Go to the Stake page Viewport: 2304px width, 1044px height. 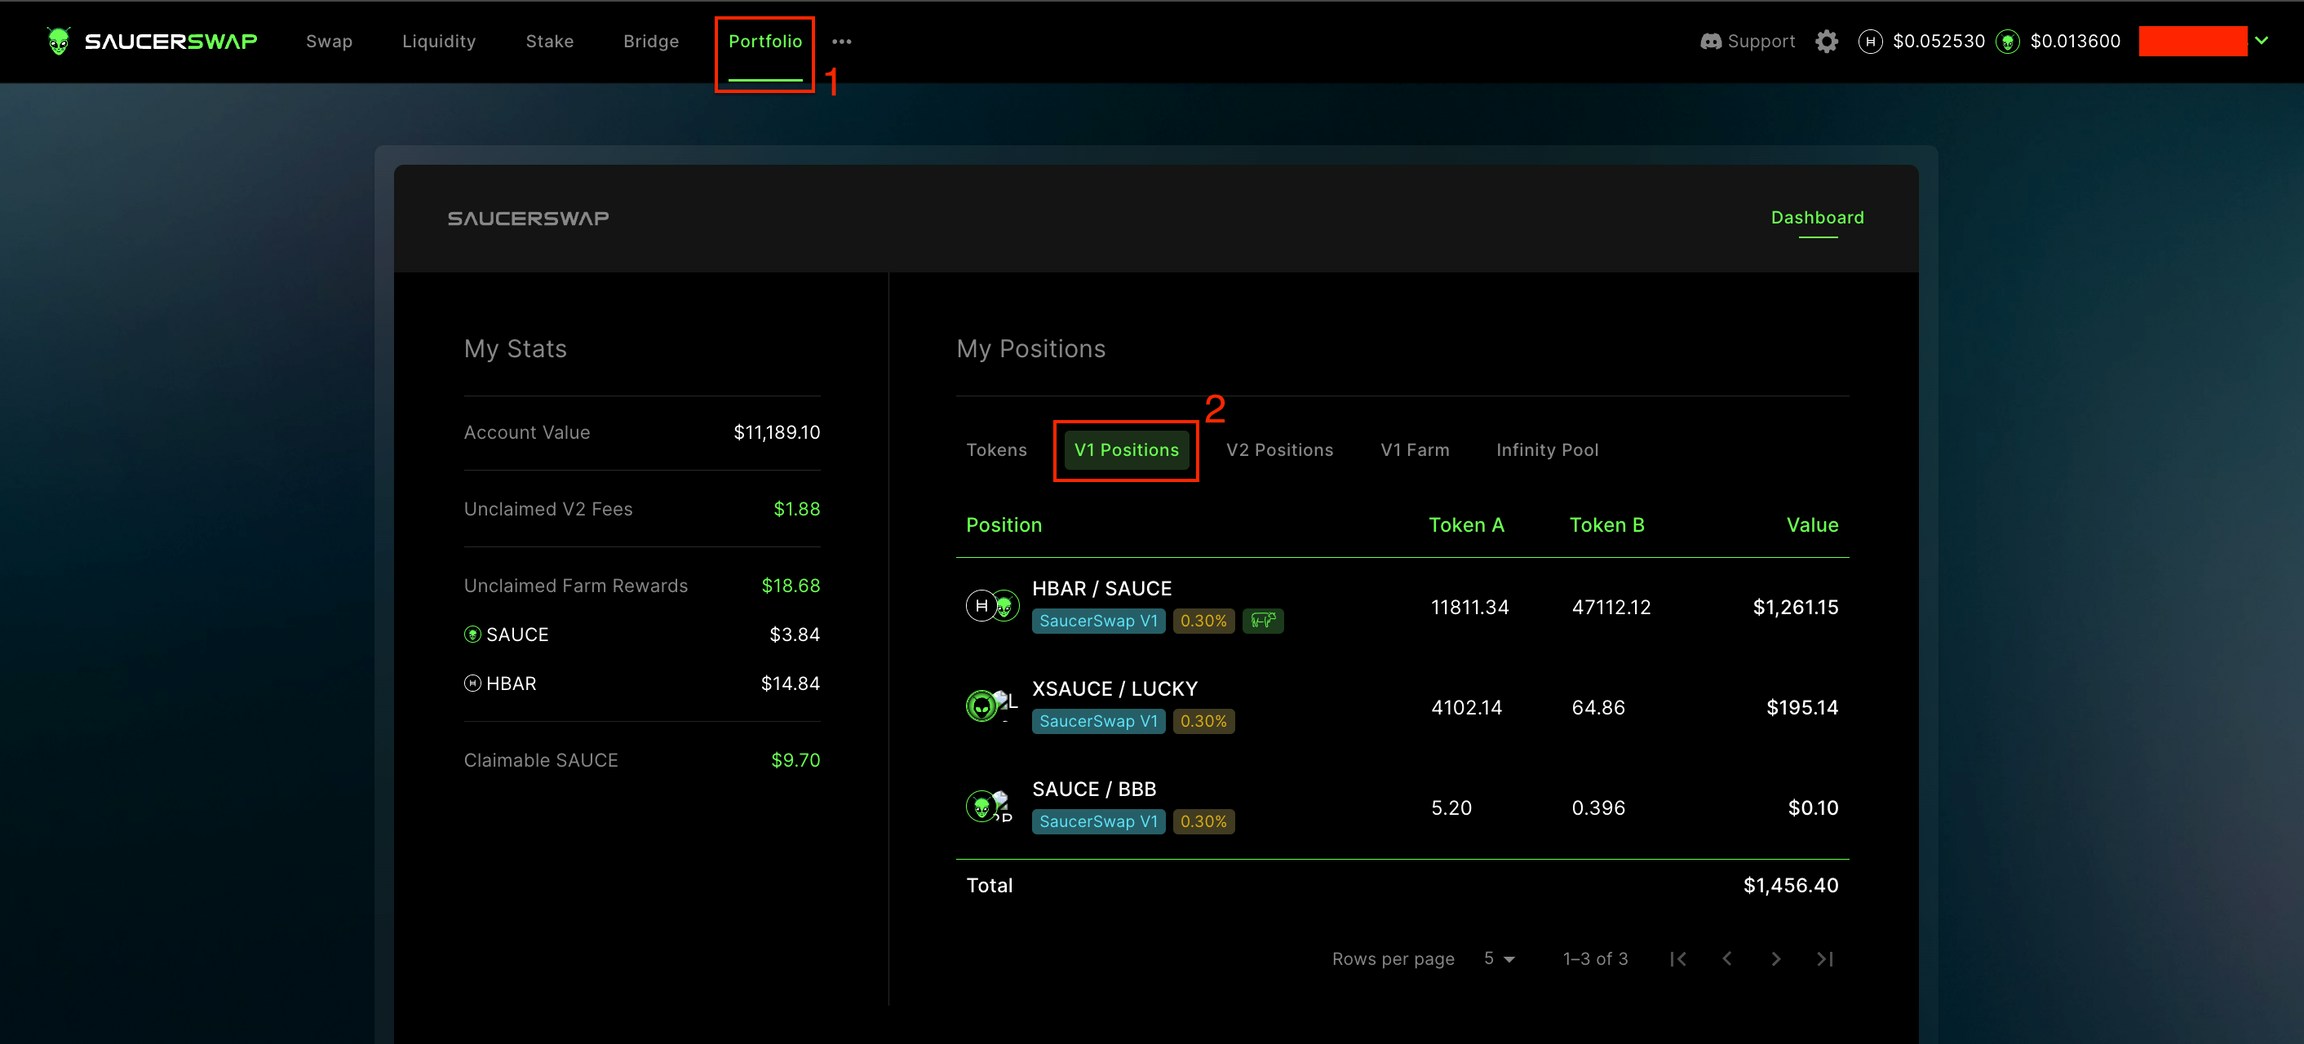(550, 41)
